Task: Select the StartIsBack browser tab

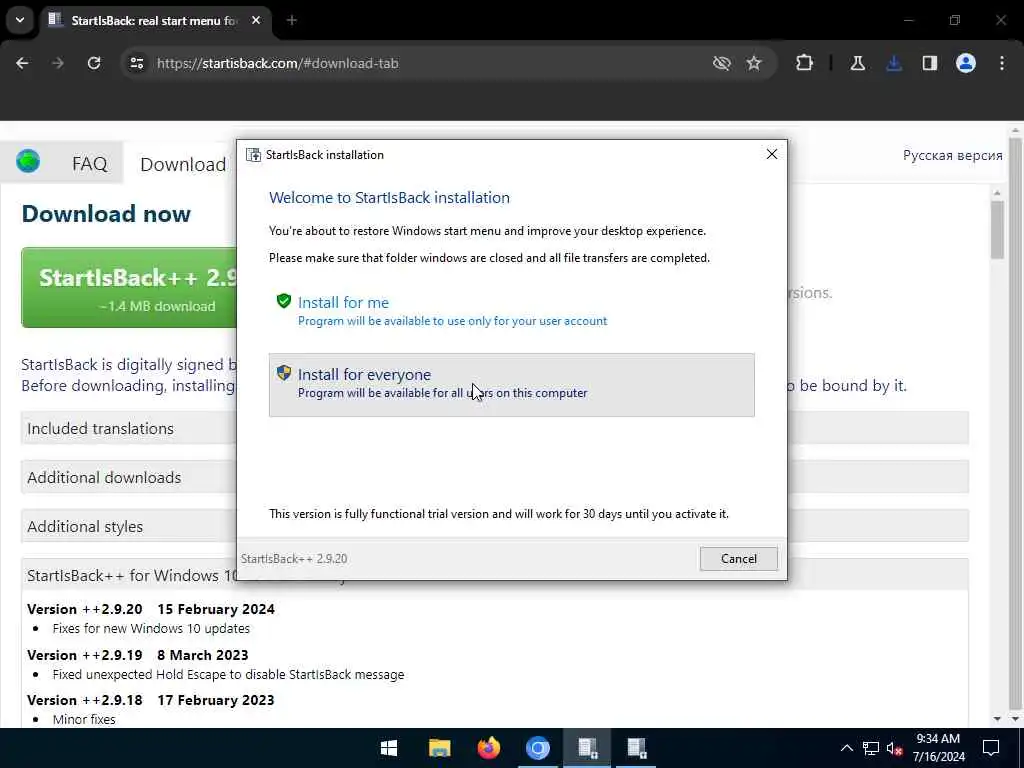Action: (155, 20)
